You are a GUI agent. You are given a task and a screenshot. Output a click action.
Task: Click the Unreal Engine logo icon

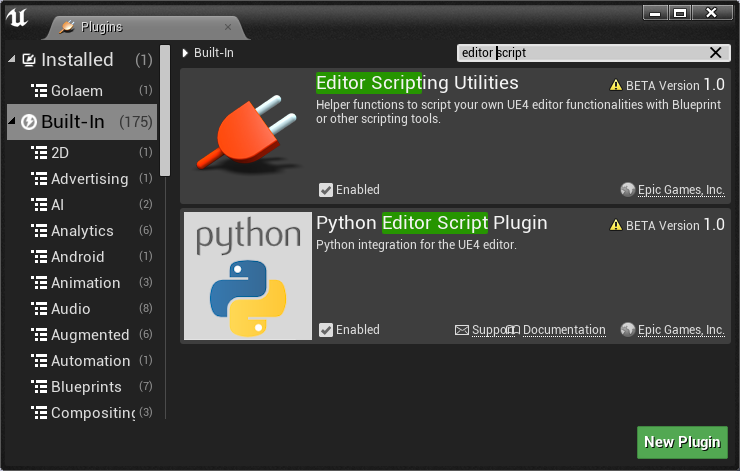click(x=17, y=17)
